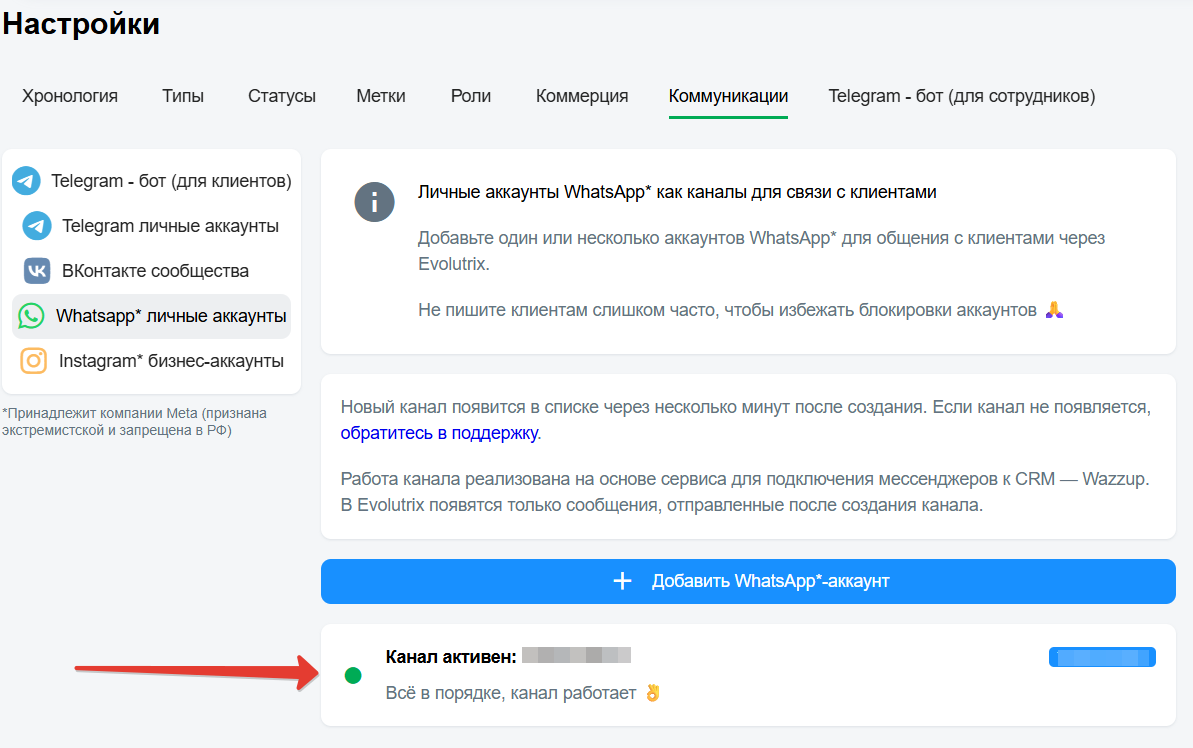Open Telegram - бот (для сотрудников) tab
Image resolution: width=1193 pixels, height=748 pixels.
coord(962,97)
